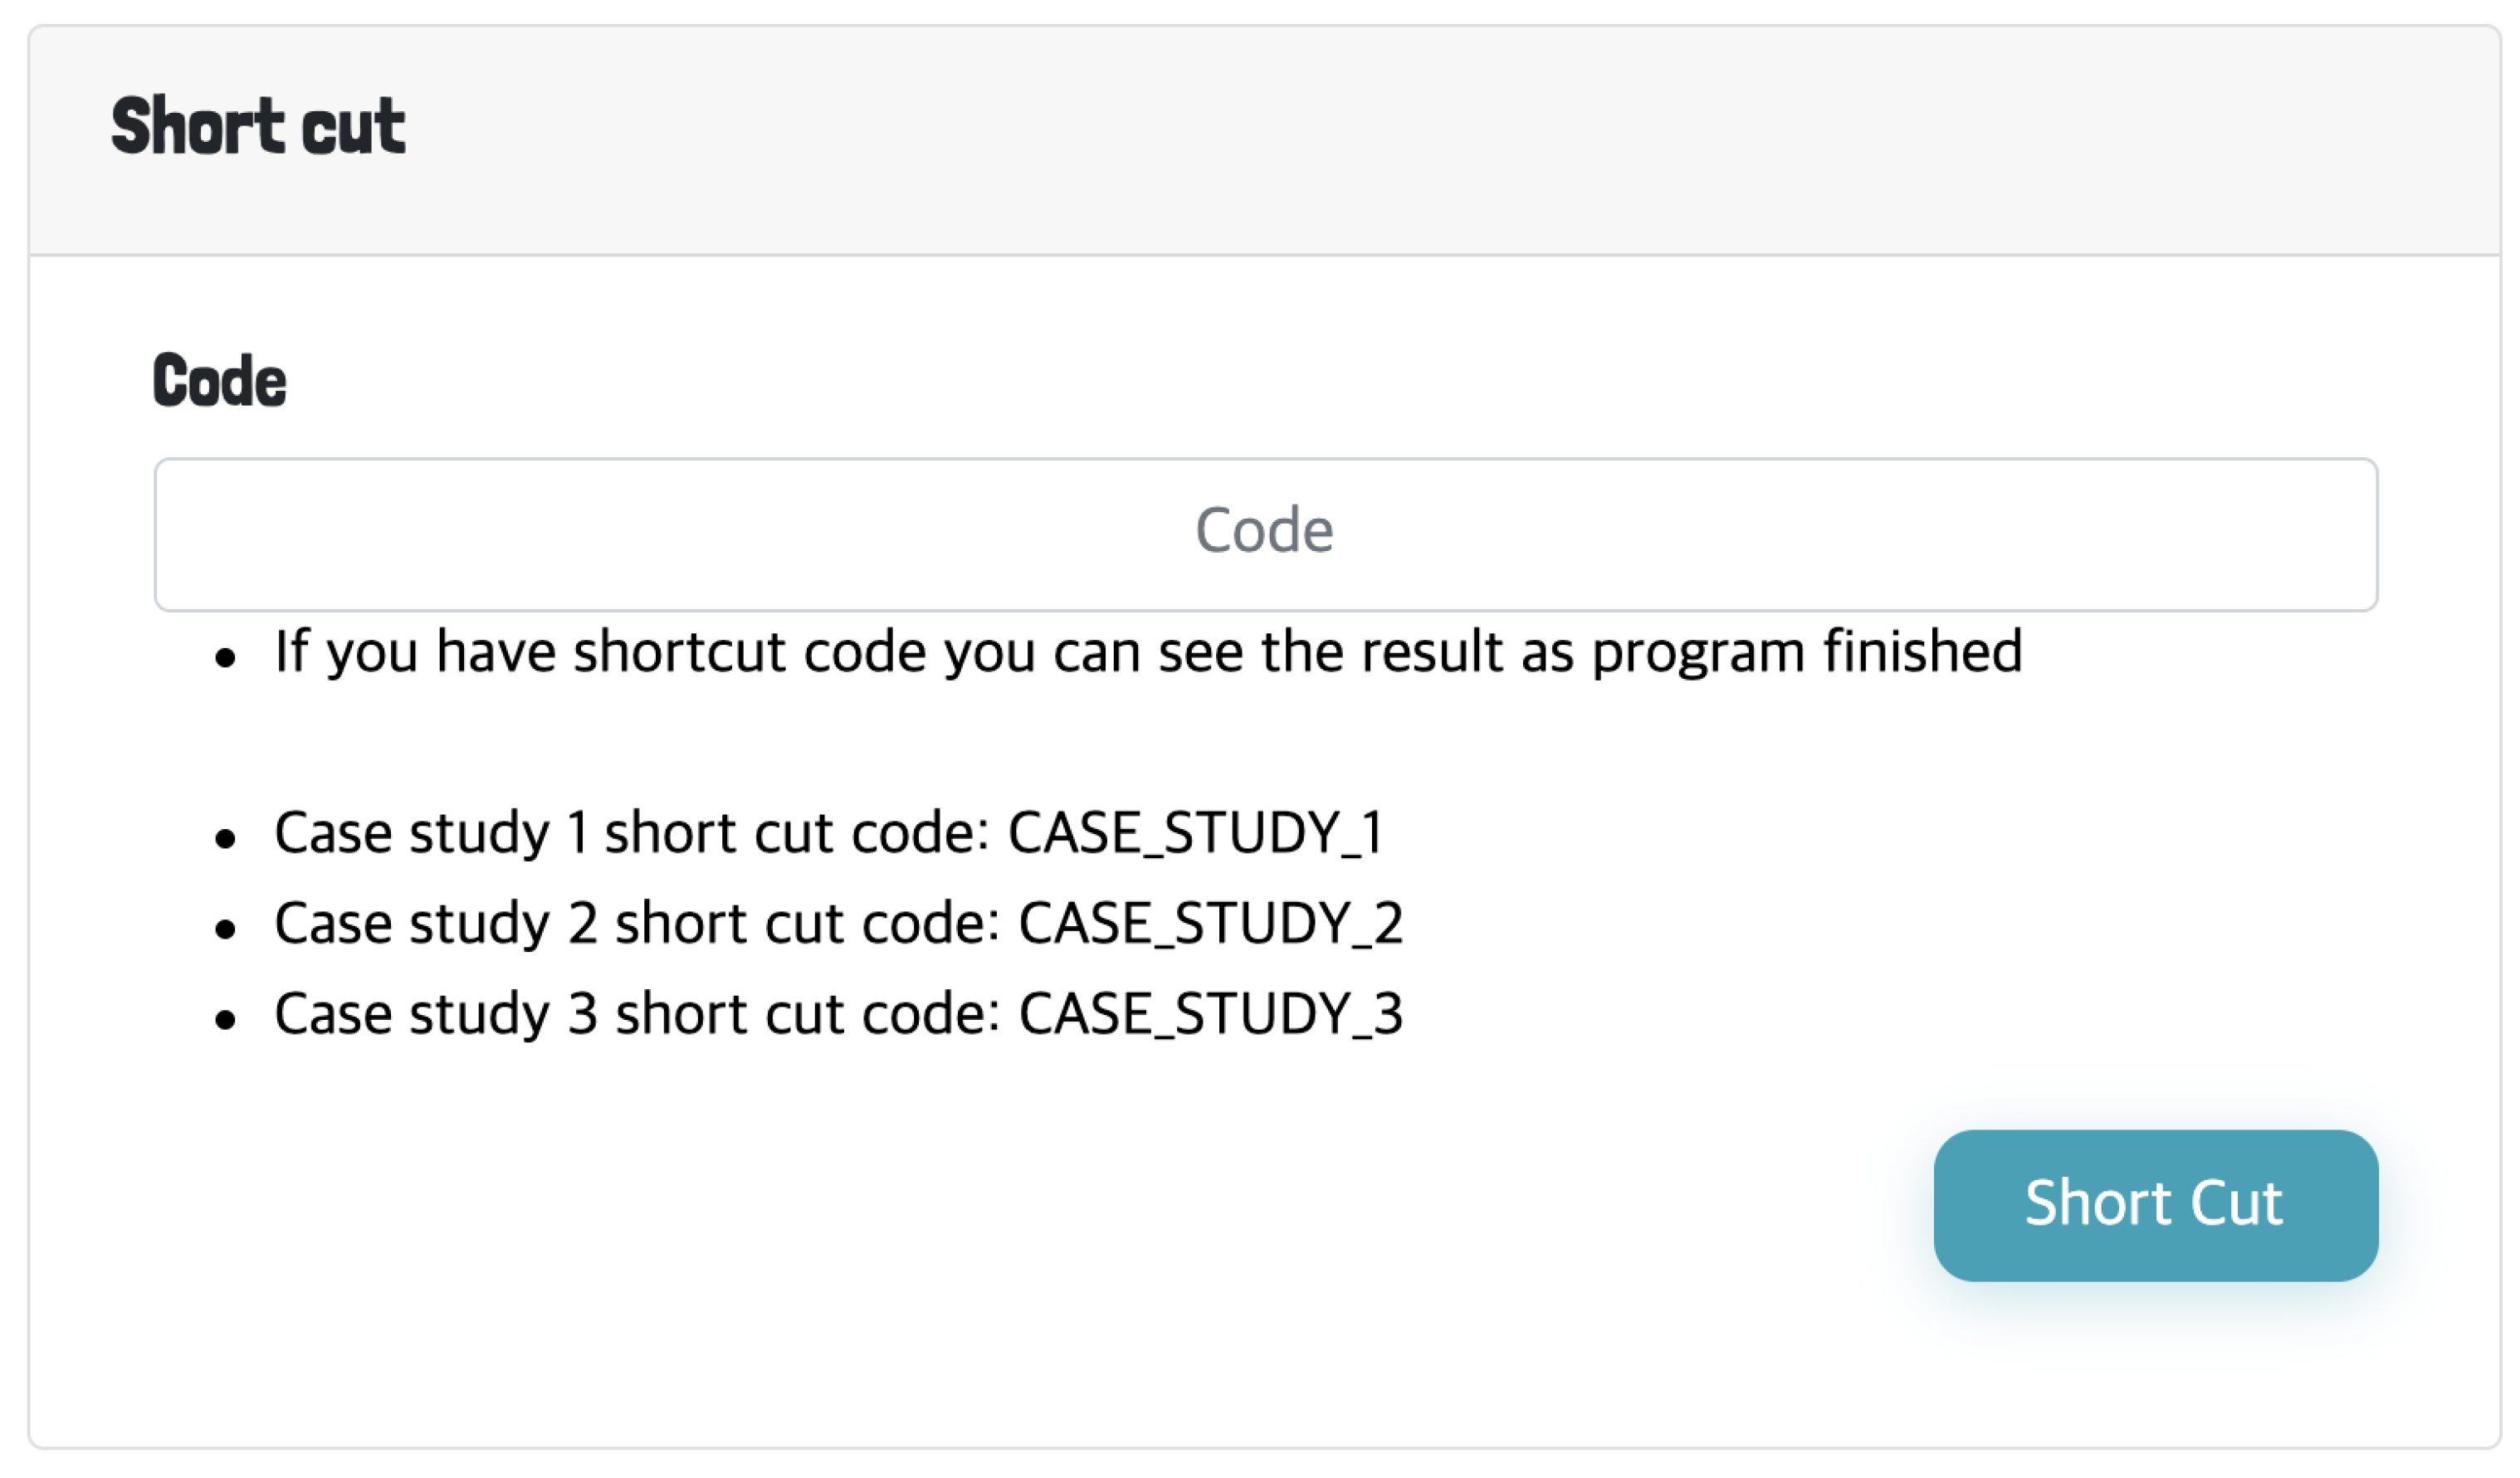The width and height of the screenshot is (2520, 1478).
Task: Click the shortcut code instruction sentence
Action: pos(1147,652)
